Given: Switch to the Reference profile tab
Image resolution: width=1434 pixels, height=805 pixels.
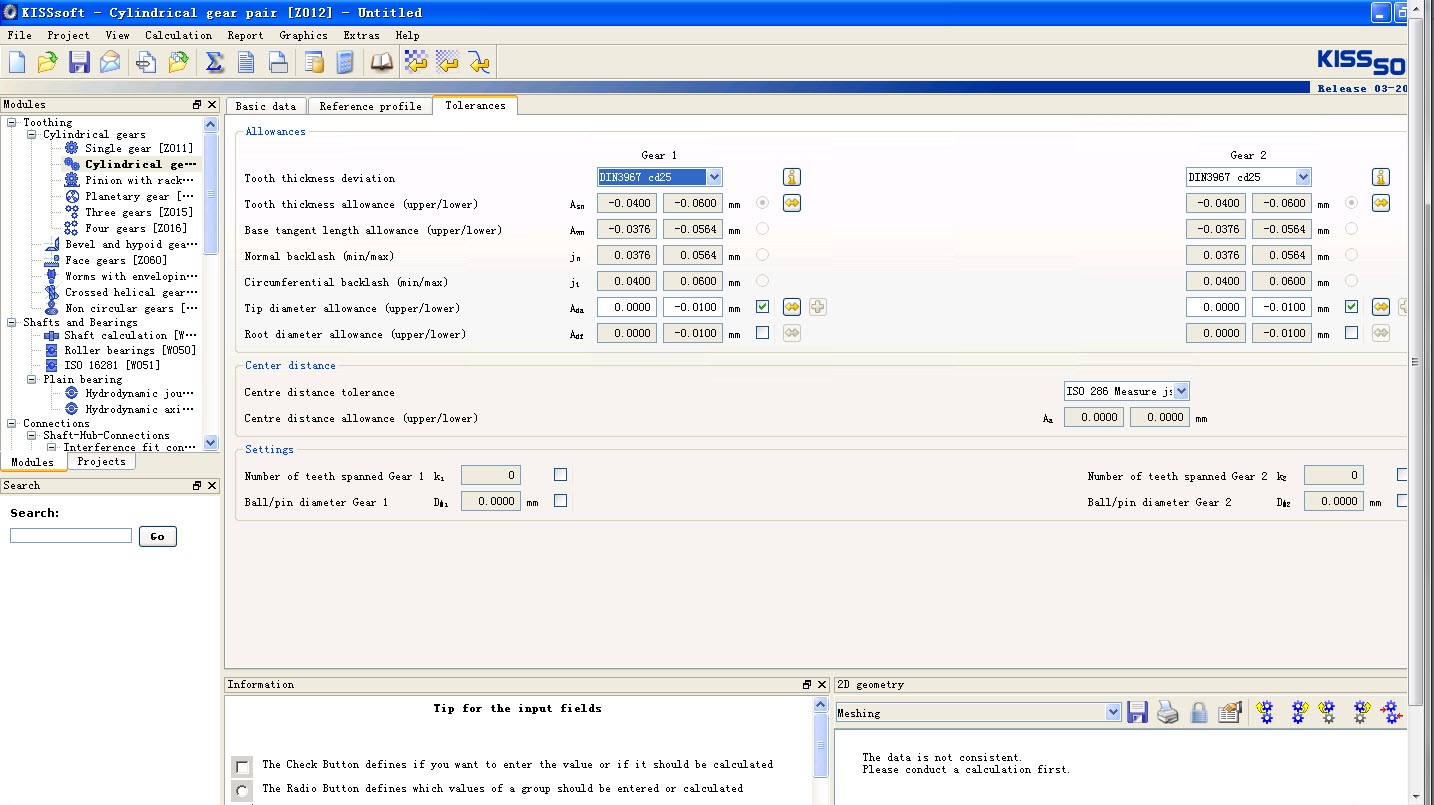Looking at the screenshot, I should [x=370, y=106].
